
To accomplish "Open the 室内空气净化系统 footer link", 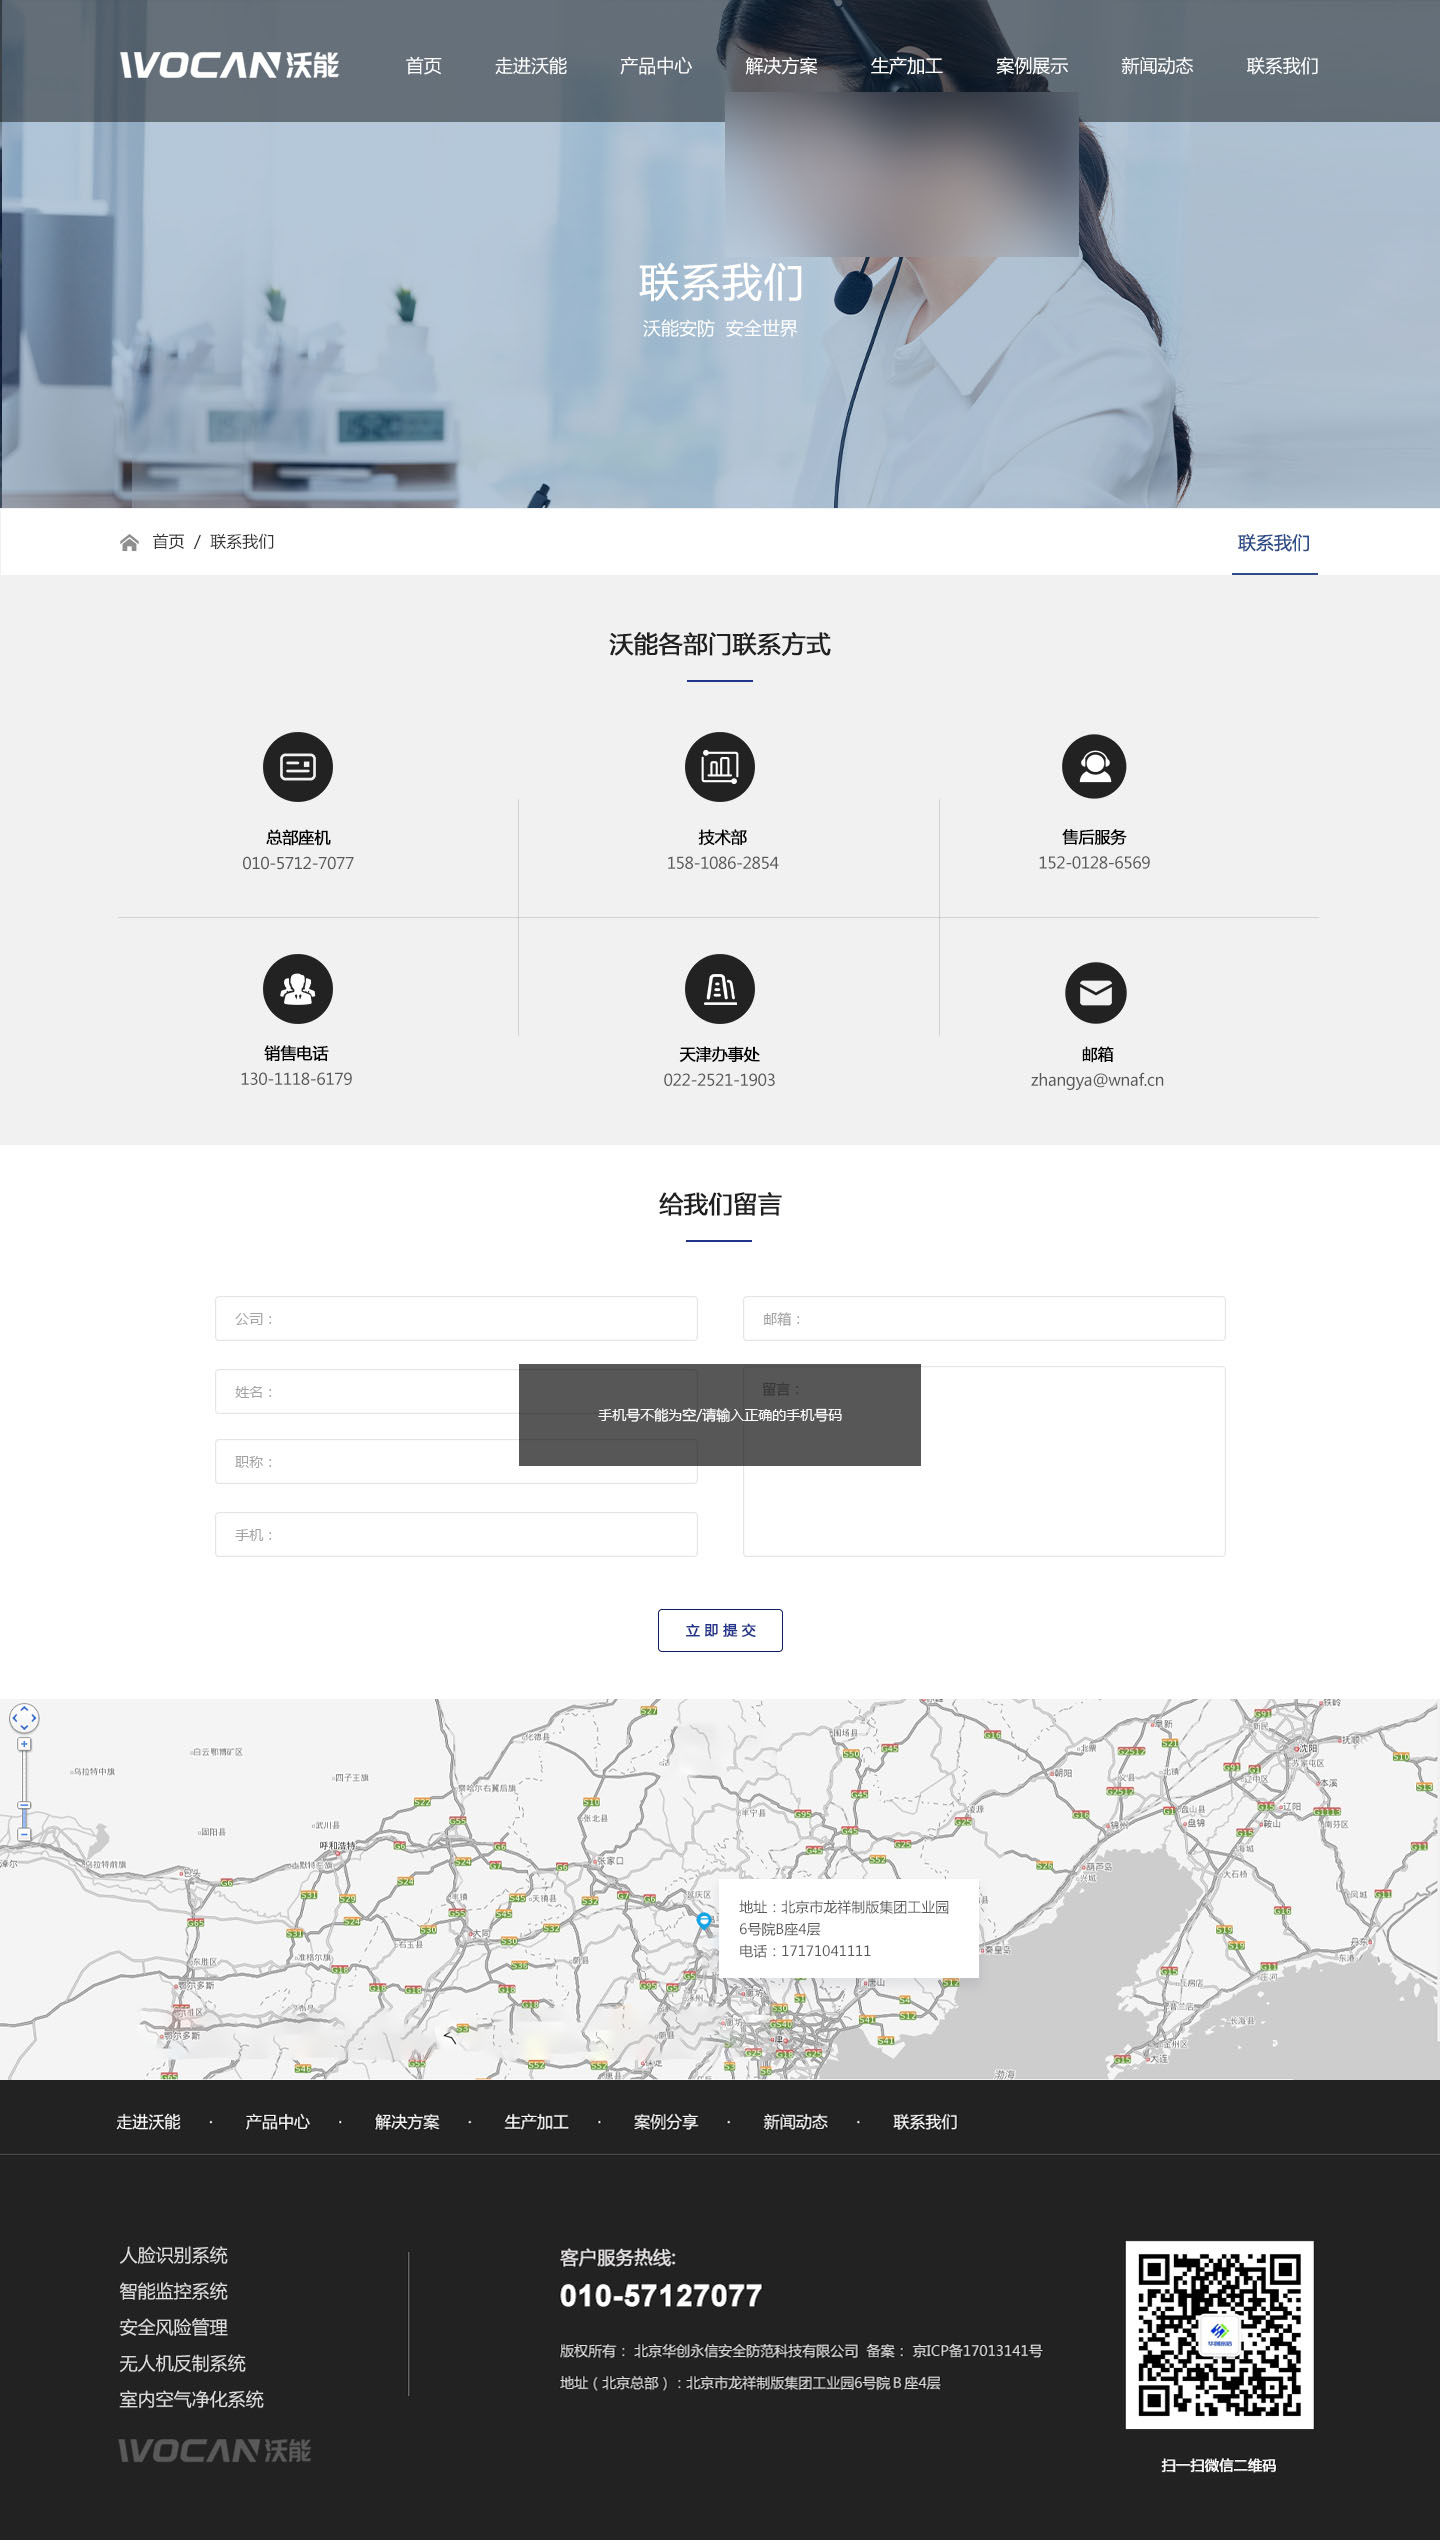I will coord(192,2399).
